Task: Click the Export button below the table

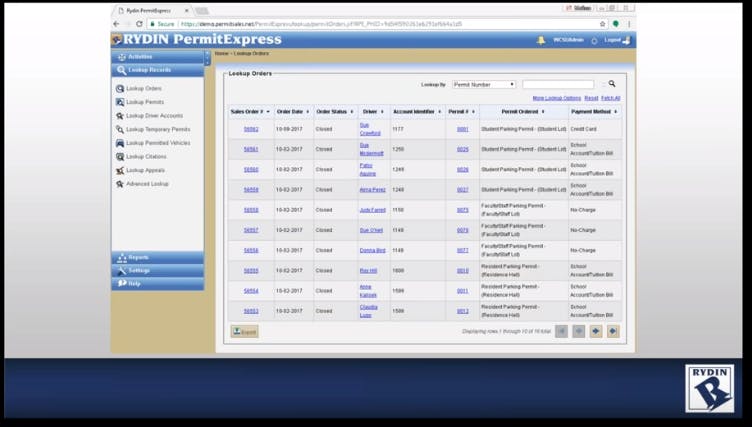Action: pyautogui.click(x=245, y=332)
